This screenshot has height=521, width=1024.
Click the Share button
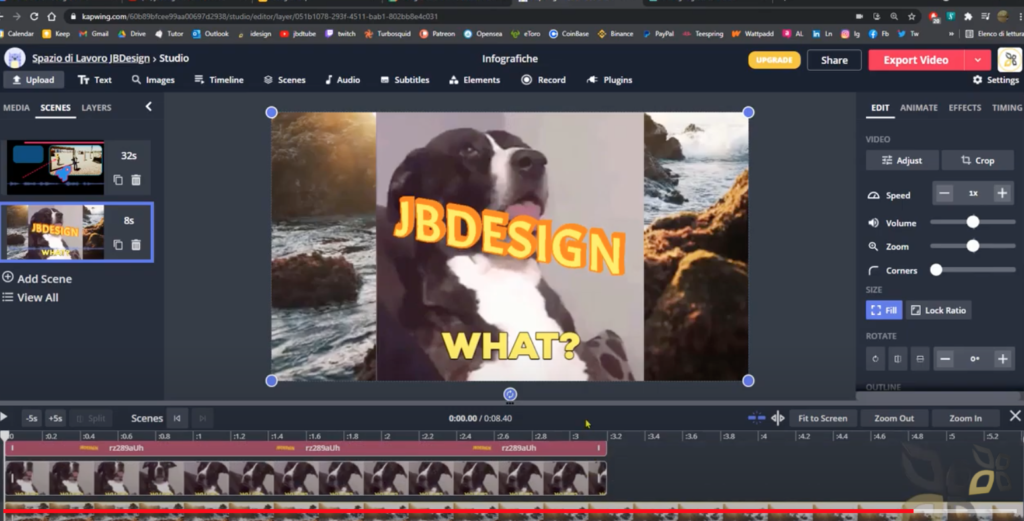[834, 60]
